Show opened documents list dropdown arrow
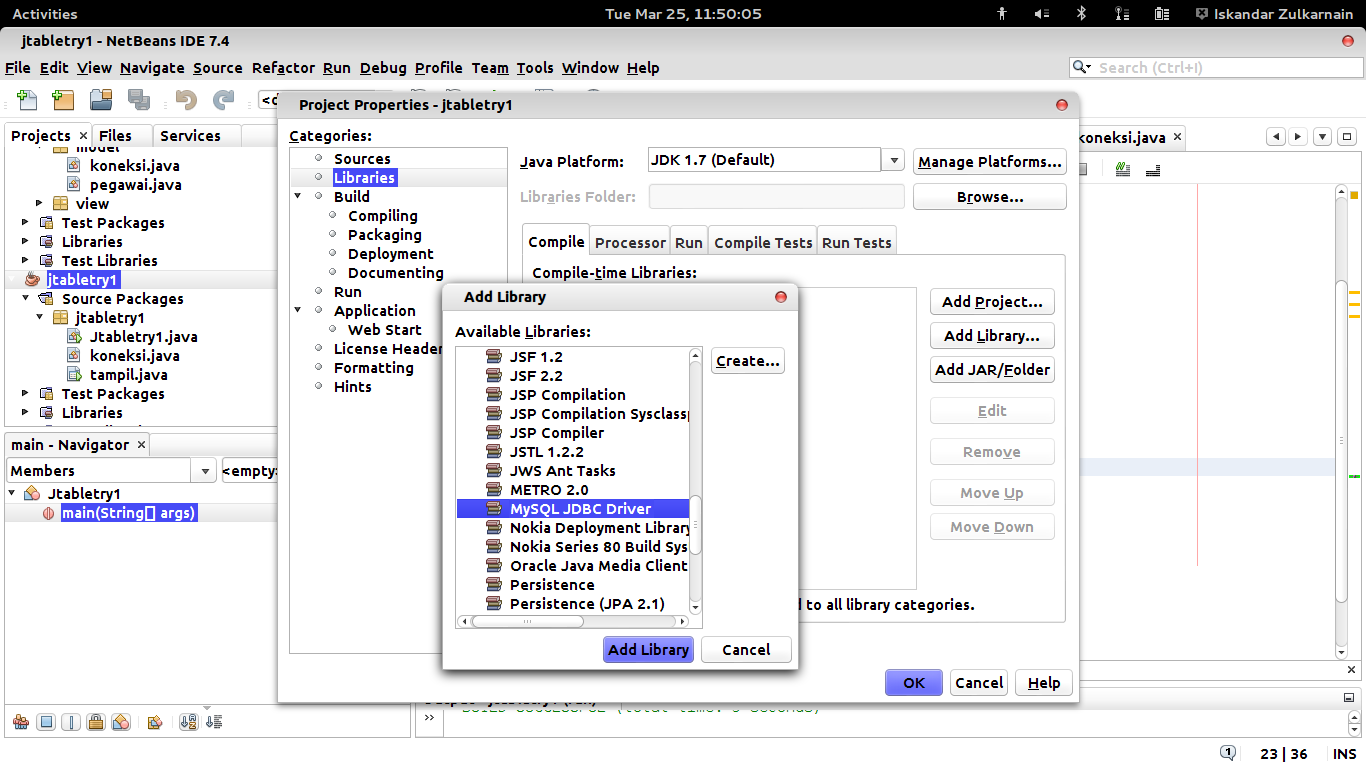Screen dimensions: 1366x768 [x=1322, y=137]
